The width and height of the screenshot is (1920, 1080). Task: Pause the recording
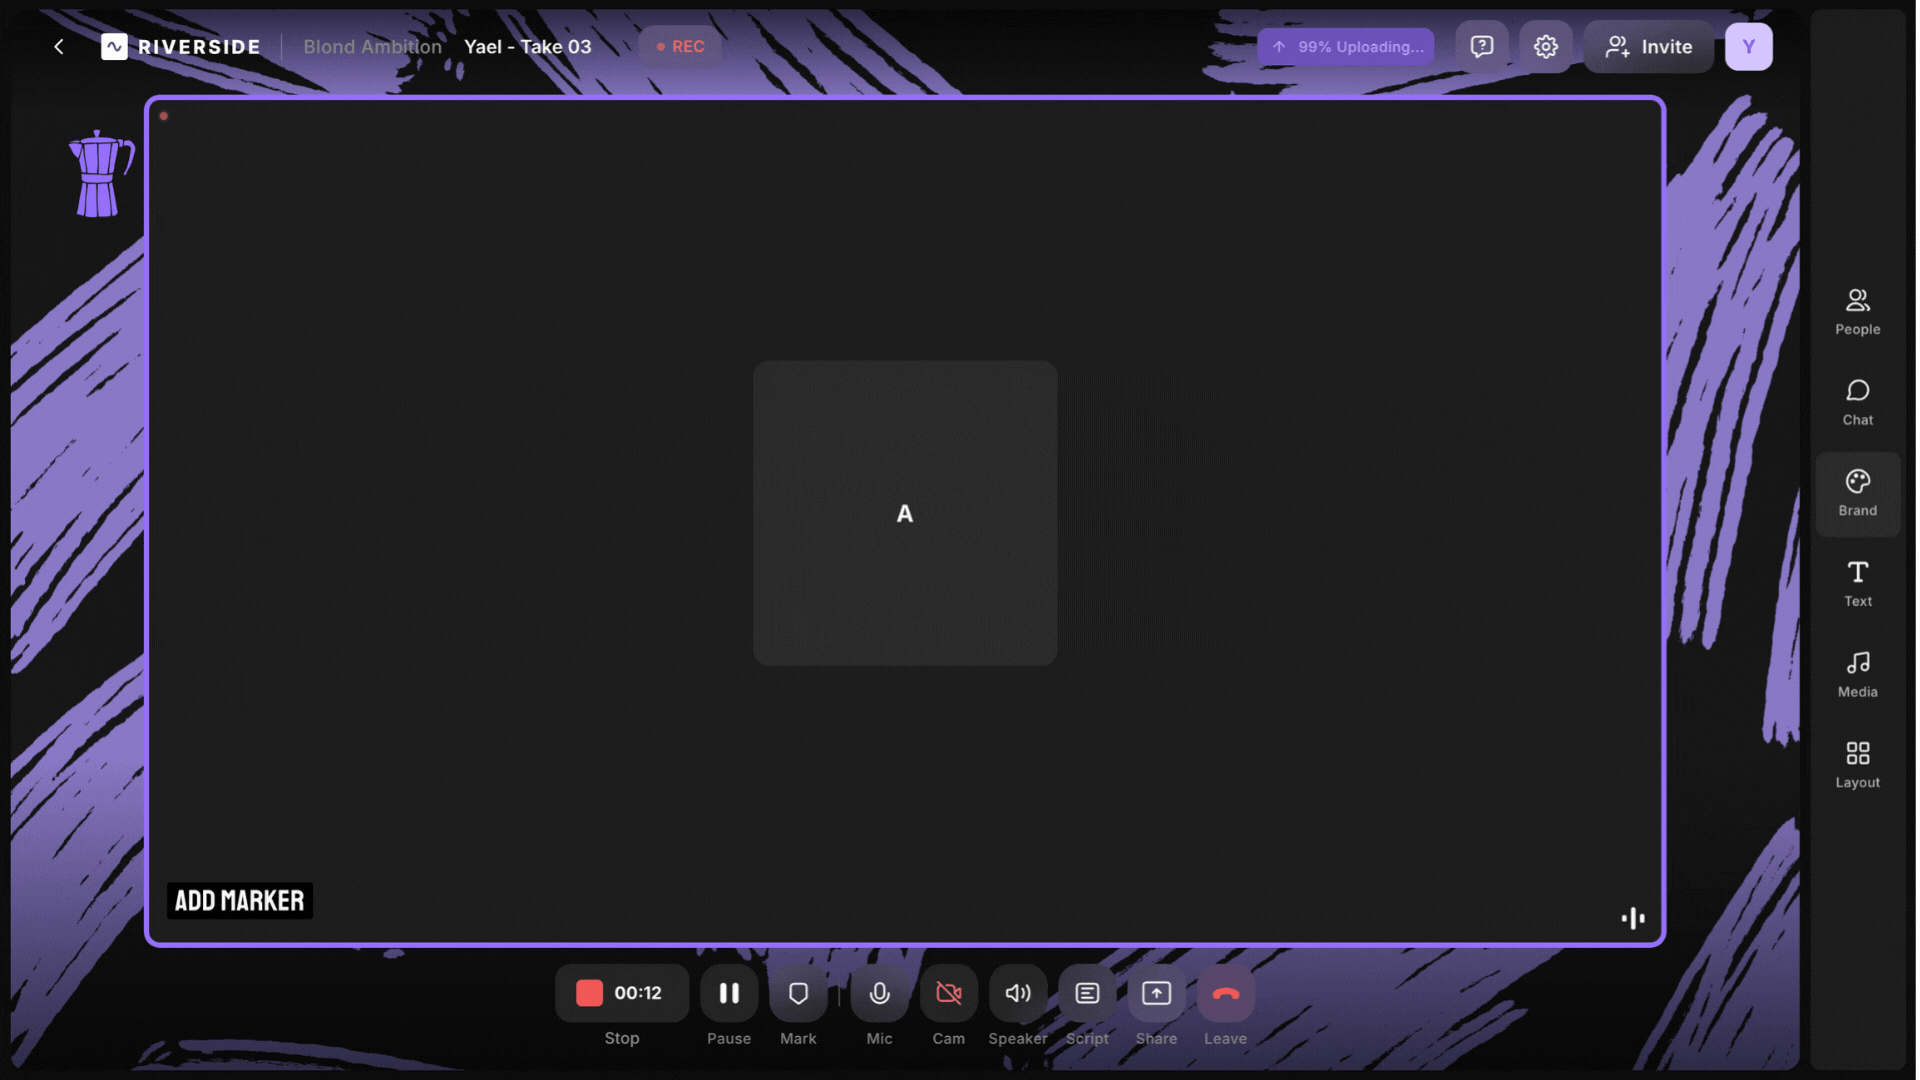click(729, 993)
